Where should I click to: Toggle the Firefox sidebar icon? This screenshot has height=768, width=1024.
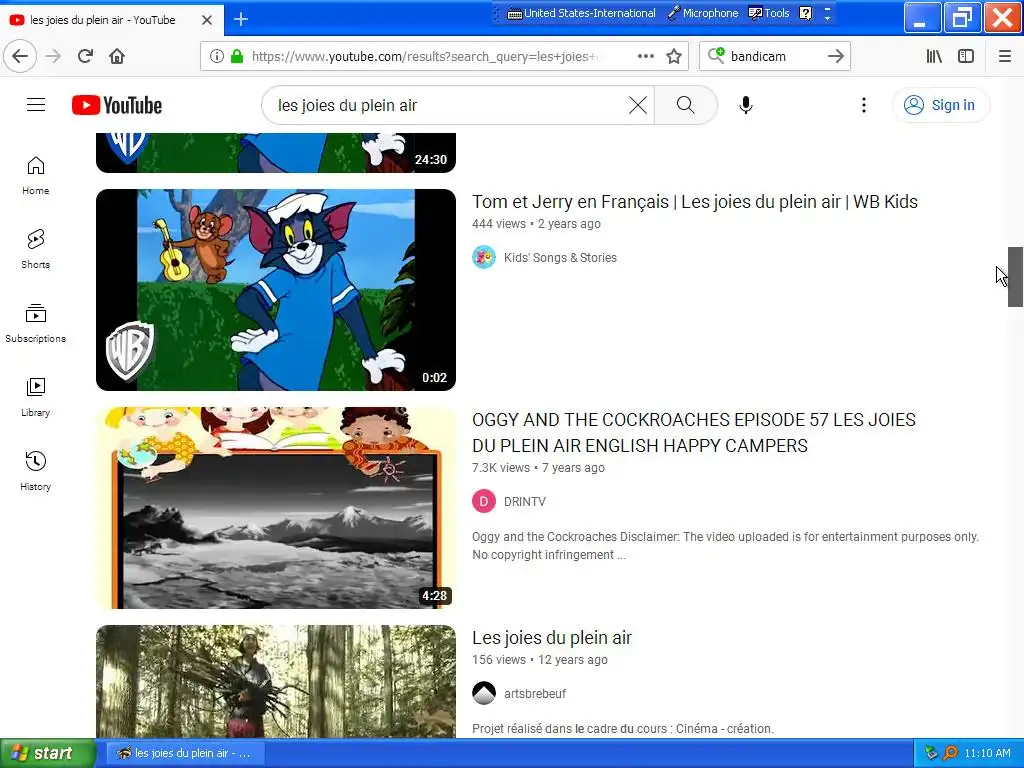(x=966, y=56)
